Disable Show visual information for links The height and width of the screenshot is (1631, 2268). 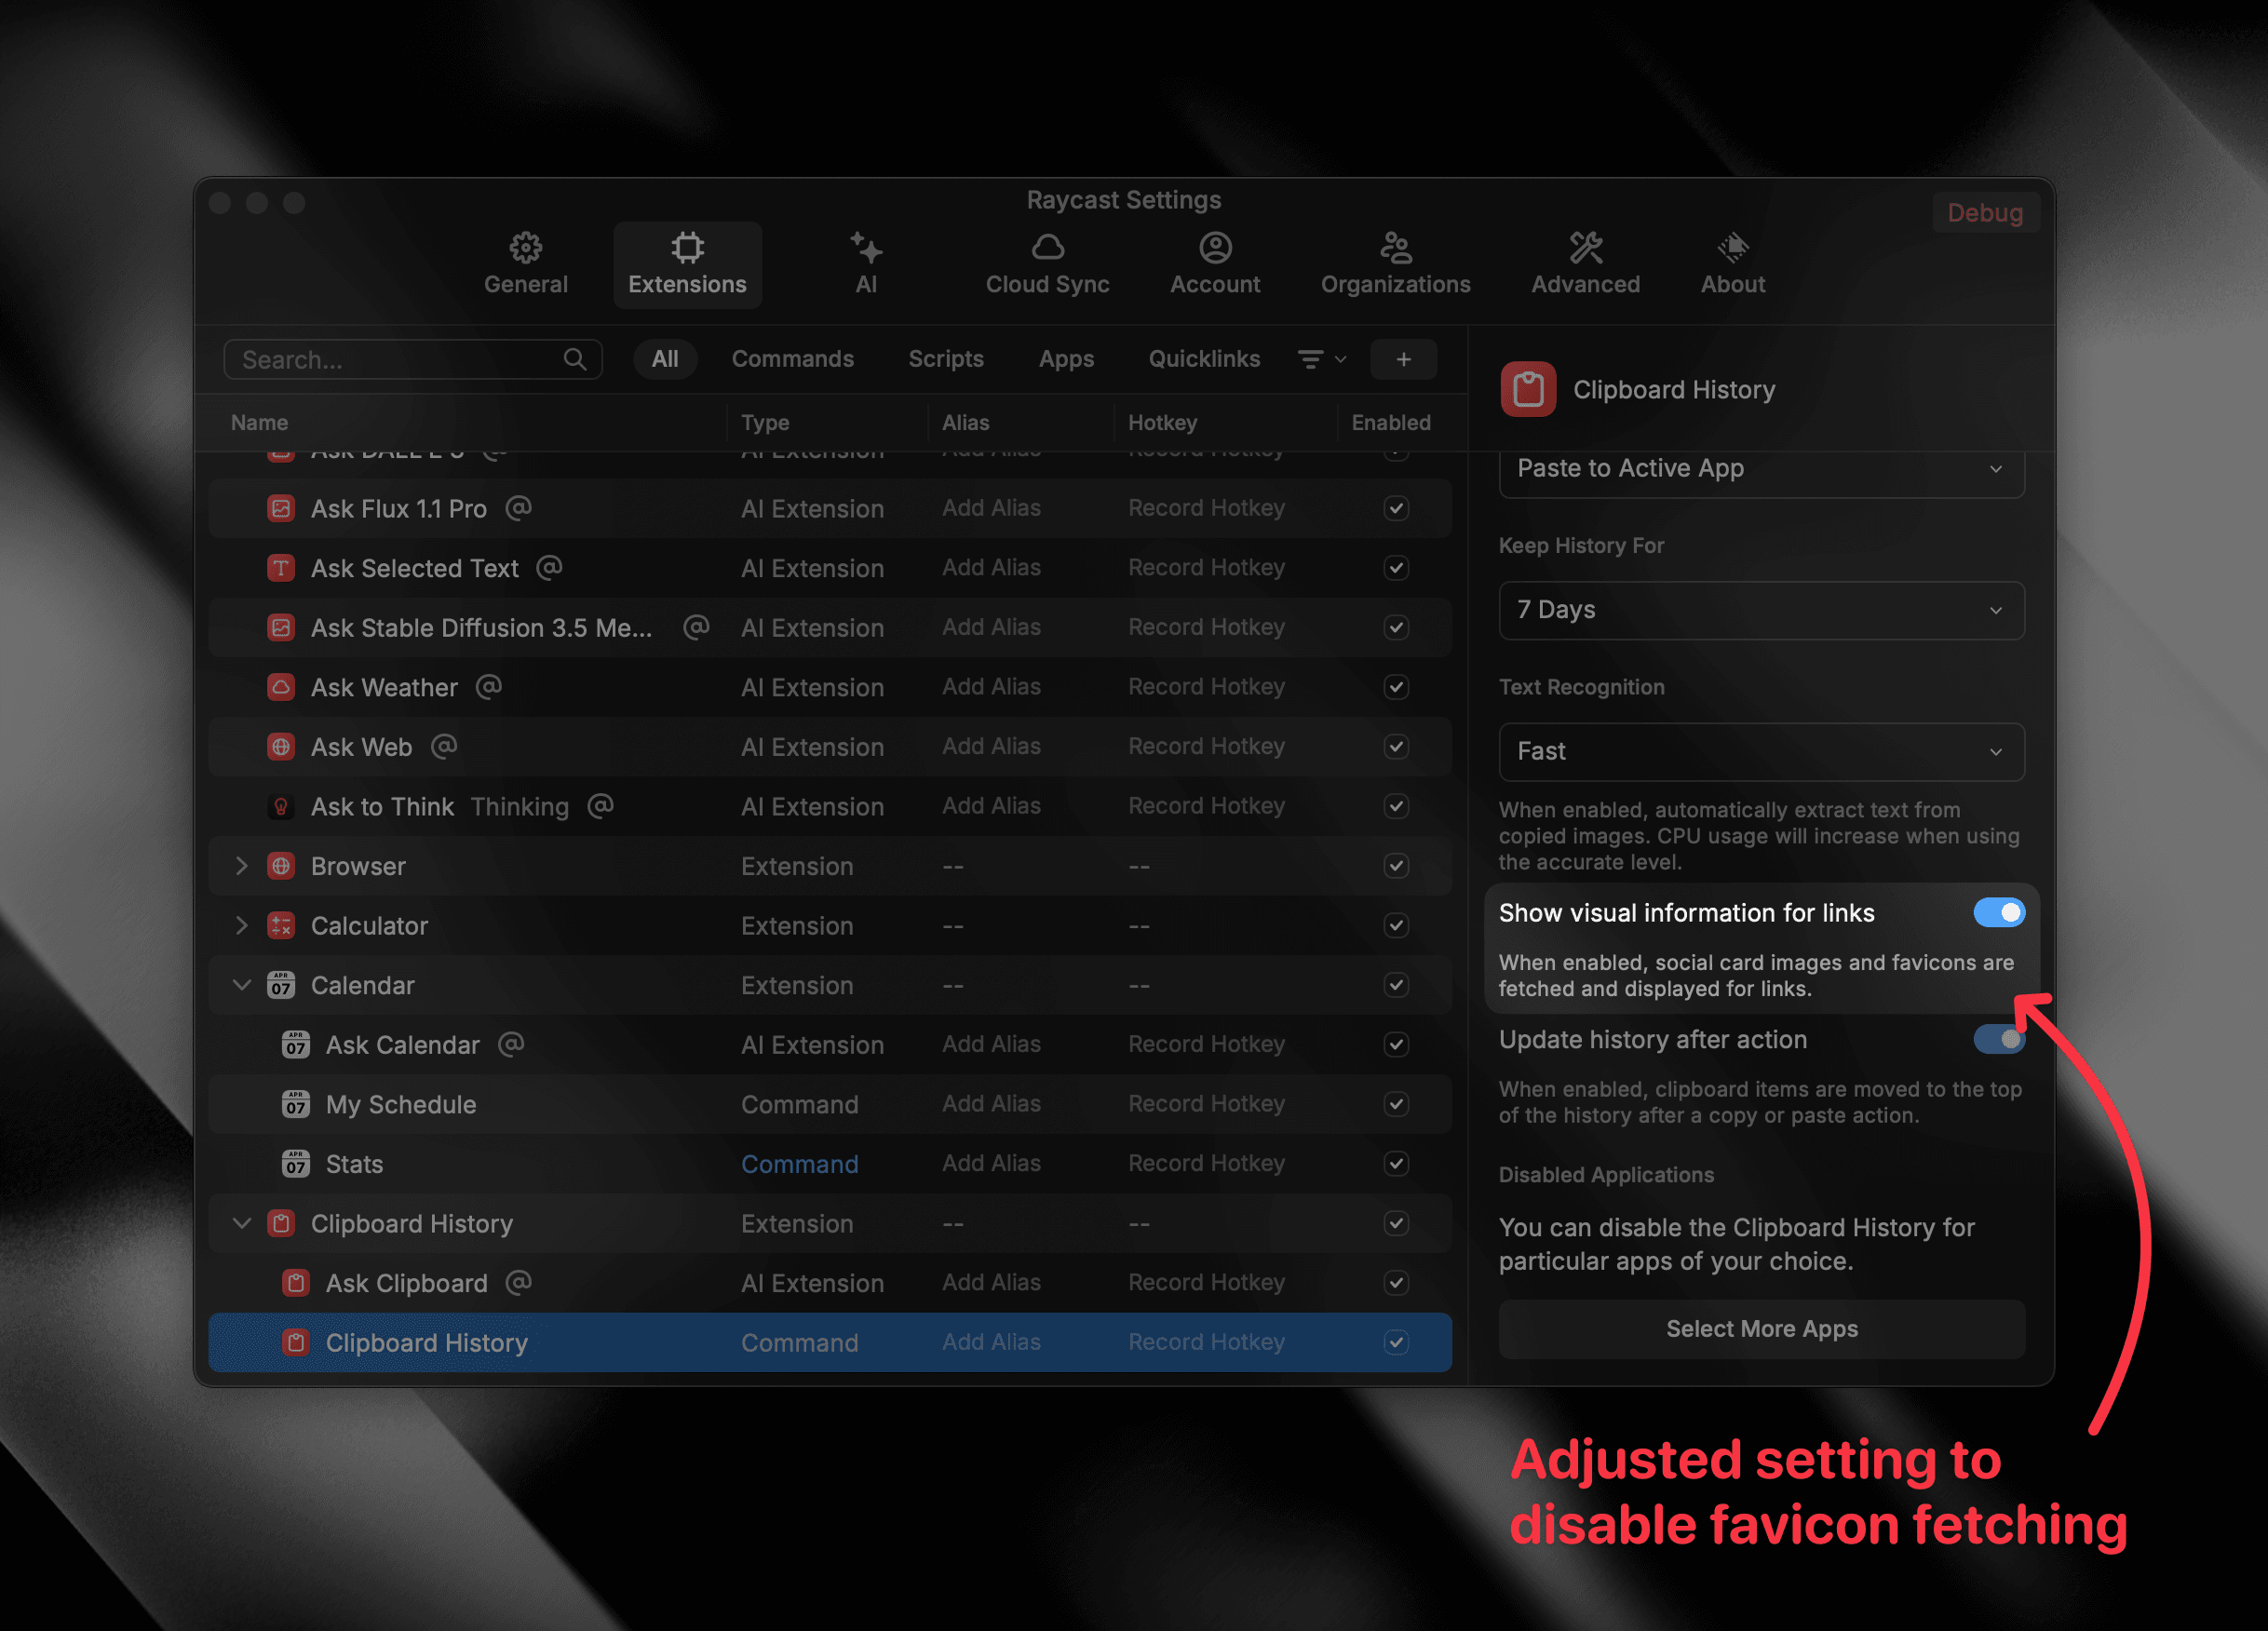point(1999,912)
